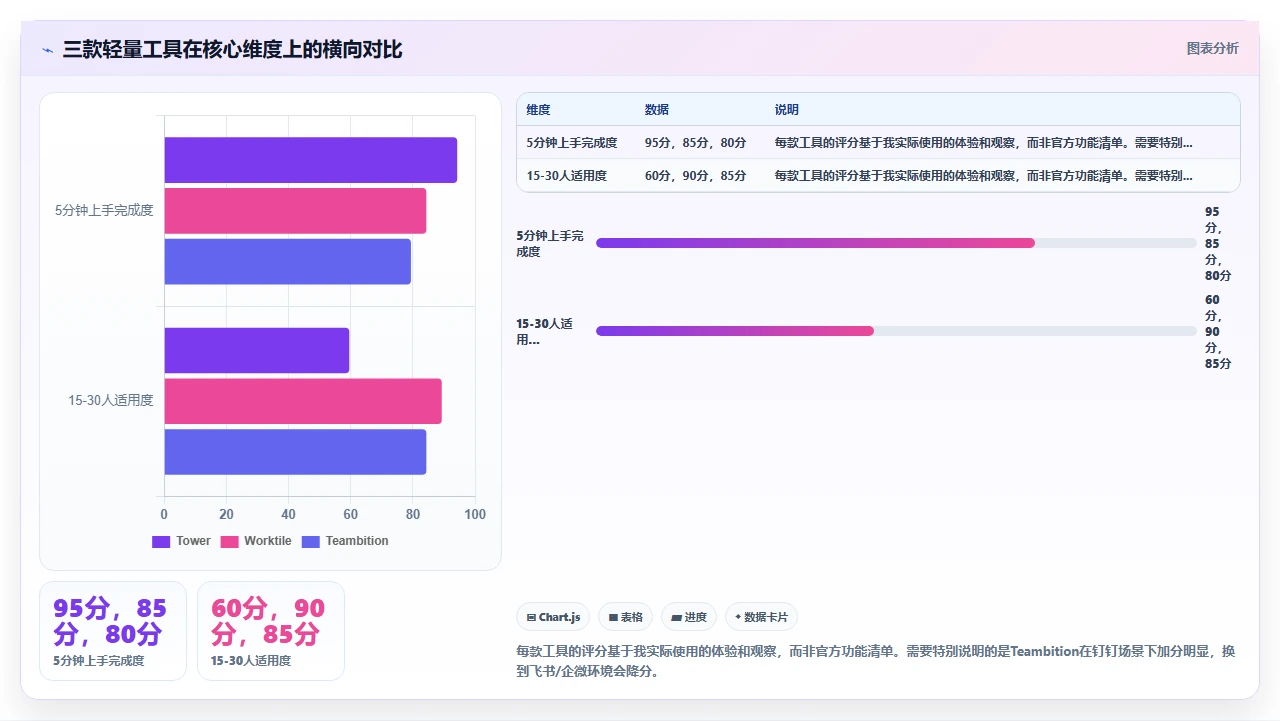The width and height of the screenshot is (1280, 721).
Task: Click the chart title 三款轻量工具在核心维度上的横向对比
Action: point(232,49)
